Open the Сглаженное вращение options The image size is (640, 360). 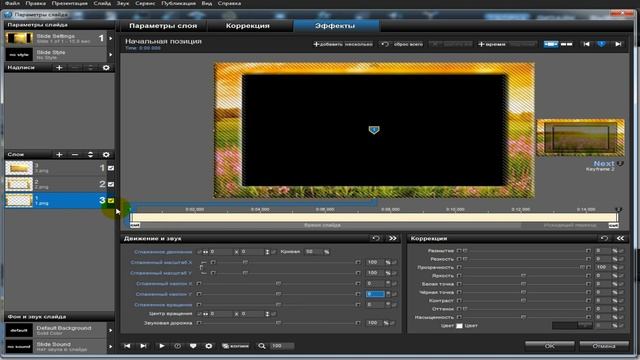[x=163, y=305]
